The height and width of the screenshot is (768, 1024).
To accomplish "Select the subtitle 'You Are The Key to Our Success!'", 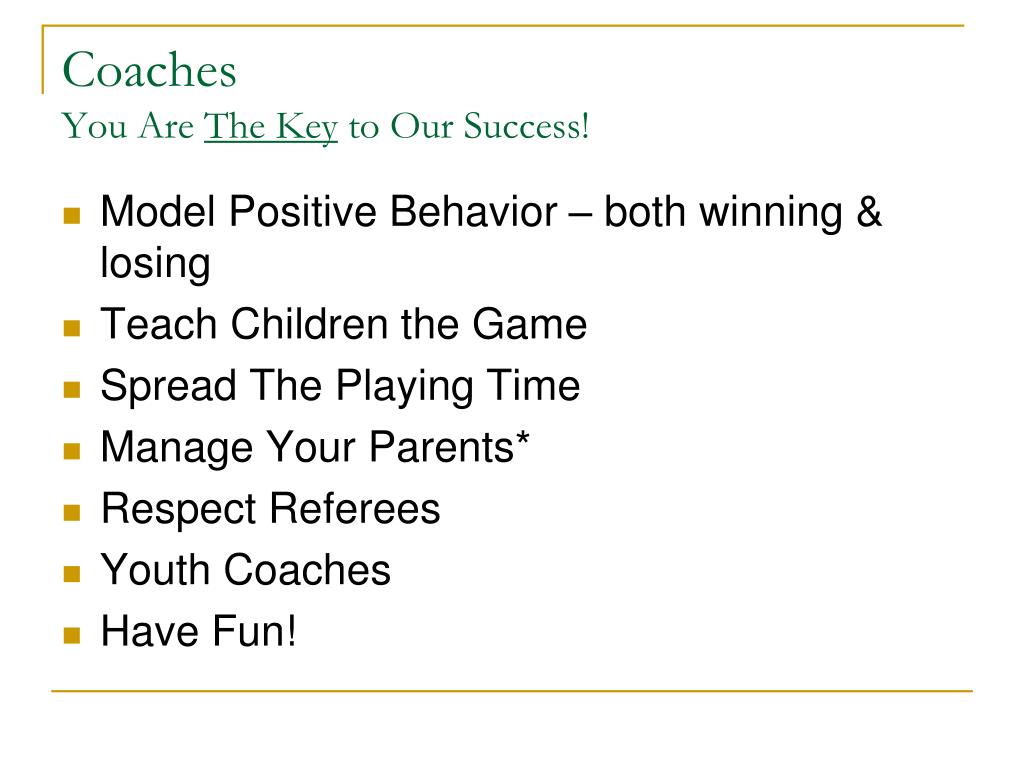I will [x=325, y=126].
